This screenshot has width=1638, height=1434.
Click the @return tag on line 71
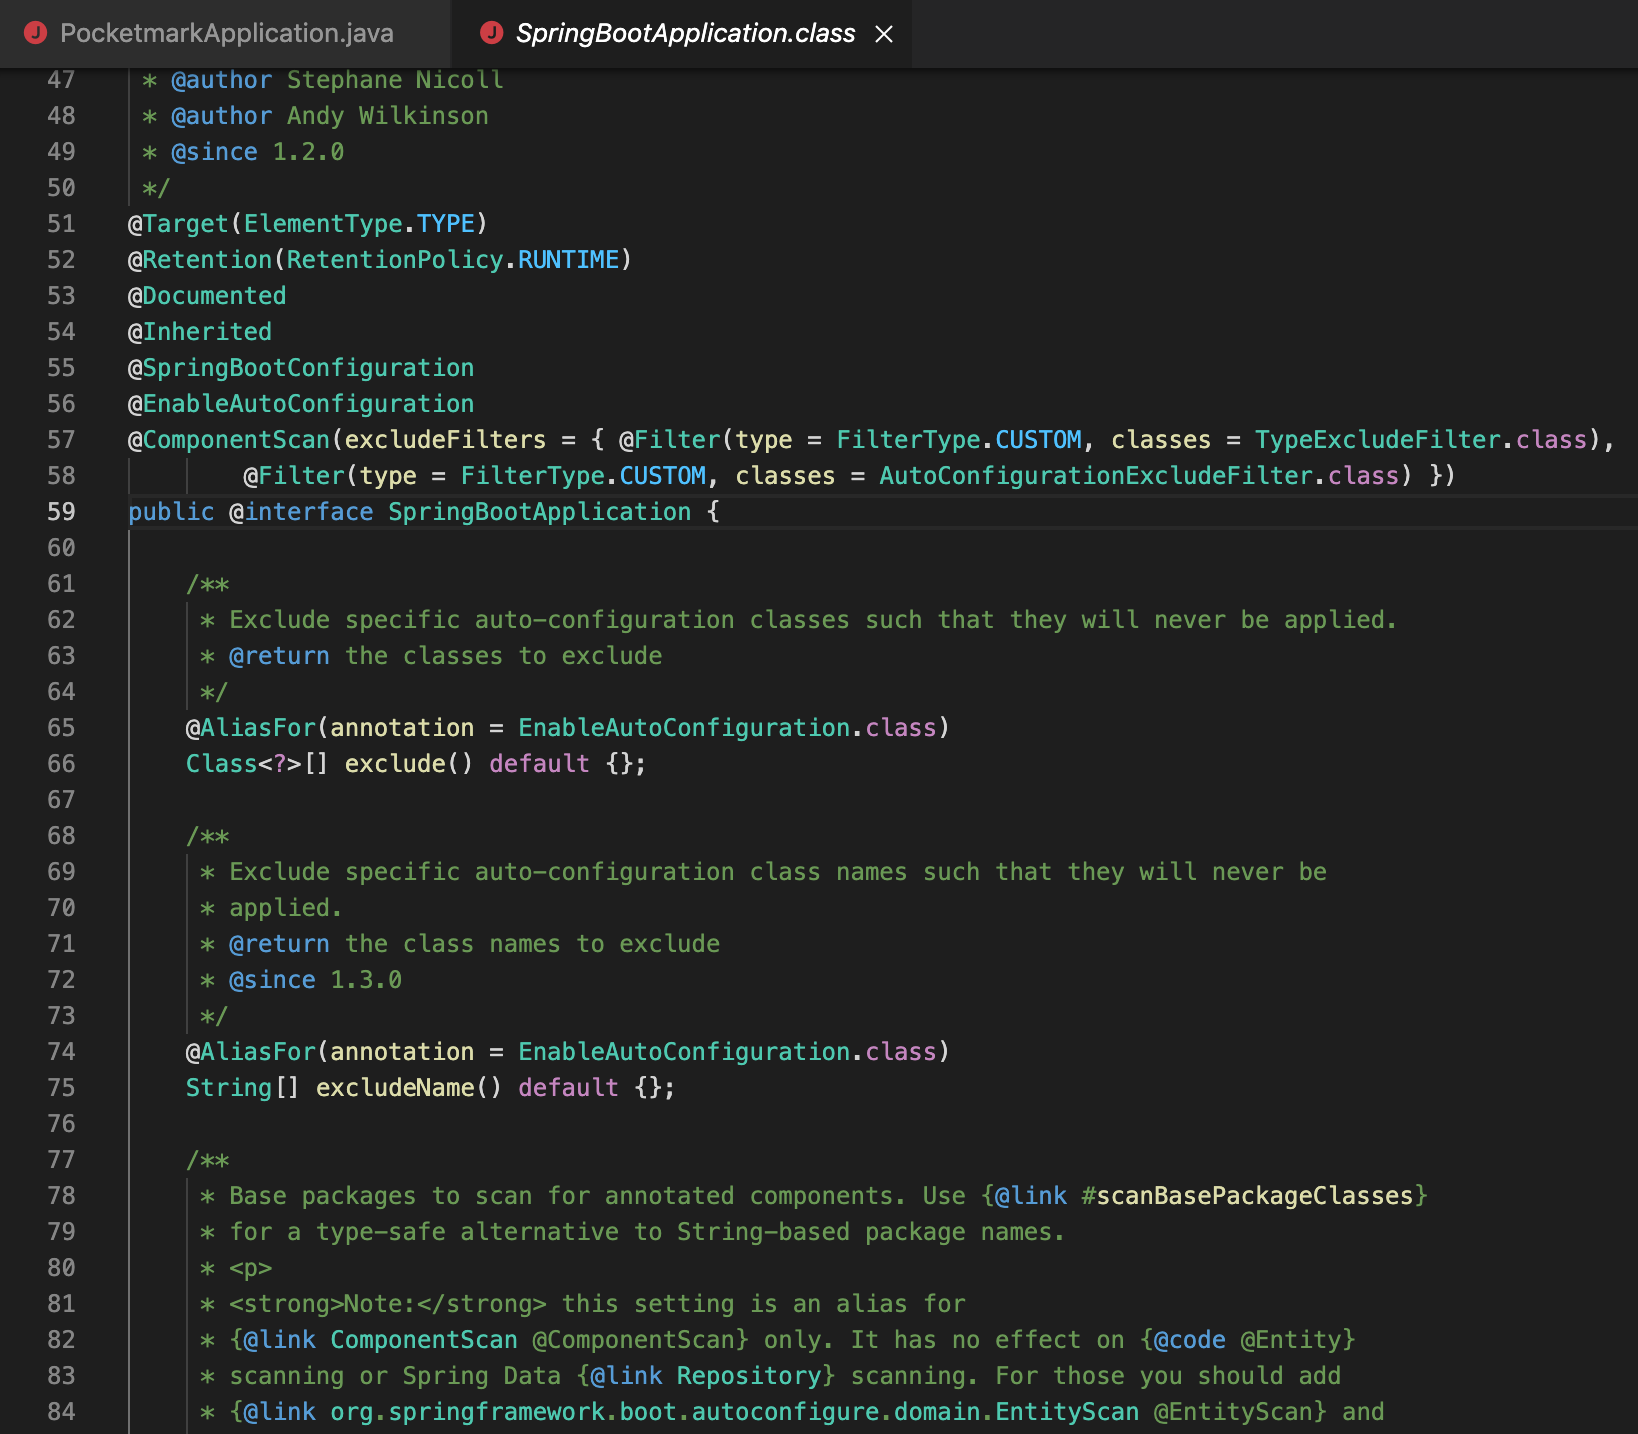[280, 944]
